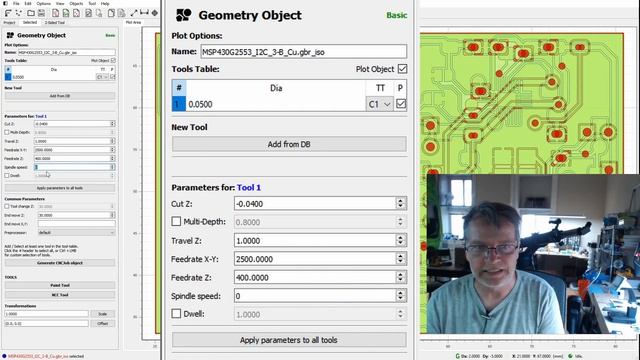Click the Dia column header in enlarged table

tap(276, 88)
